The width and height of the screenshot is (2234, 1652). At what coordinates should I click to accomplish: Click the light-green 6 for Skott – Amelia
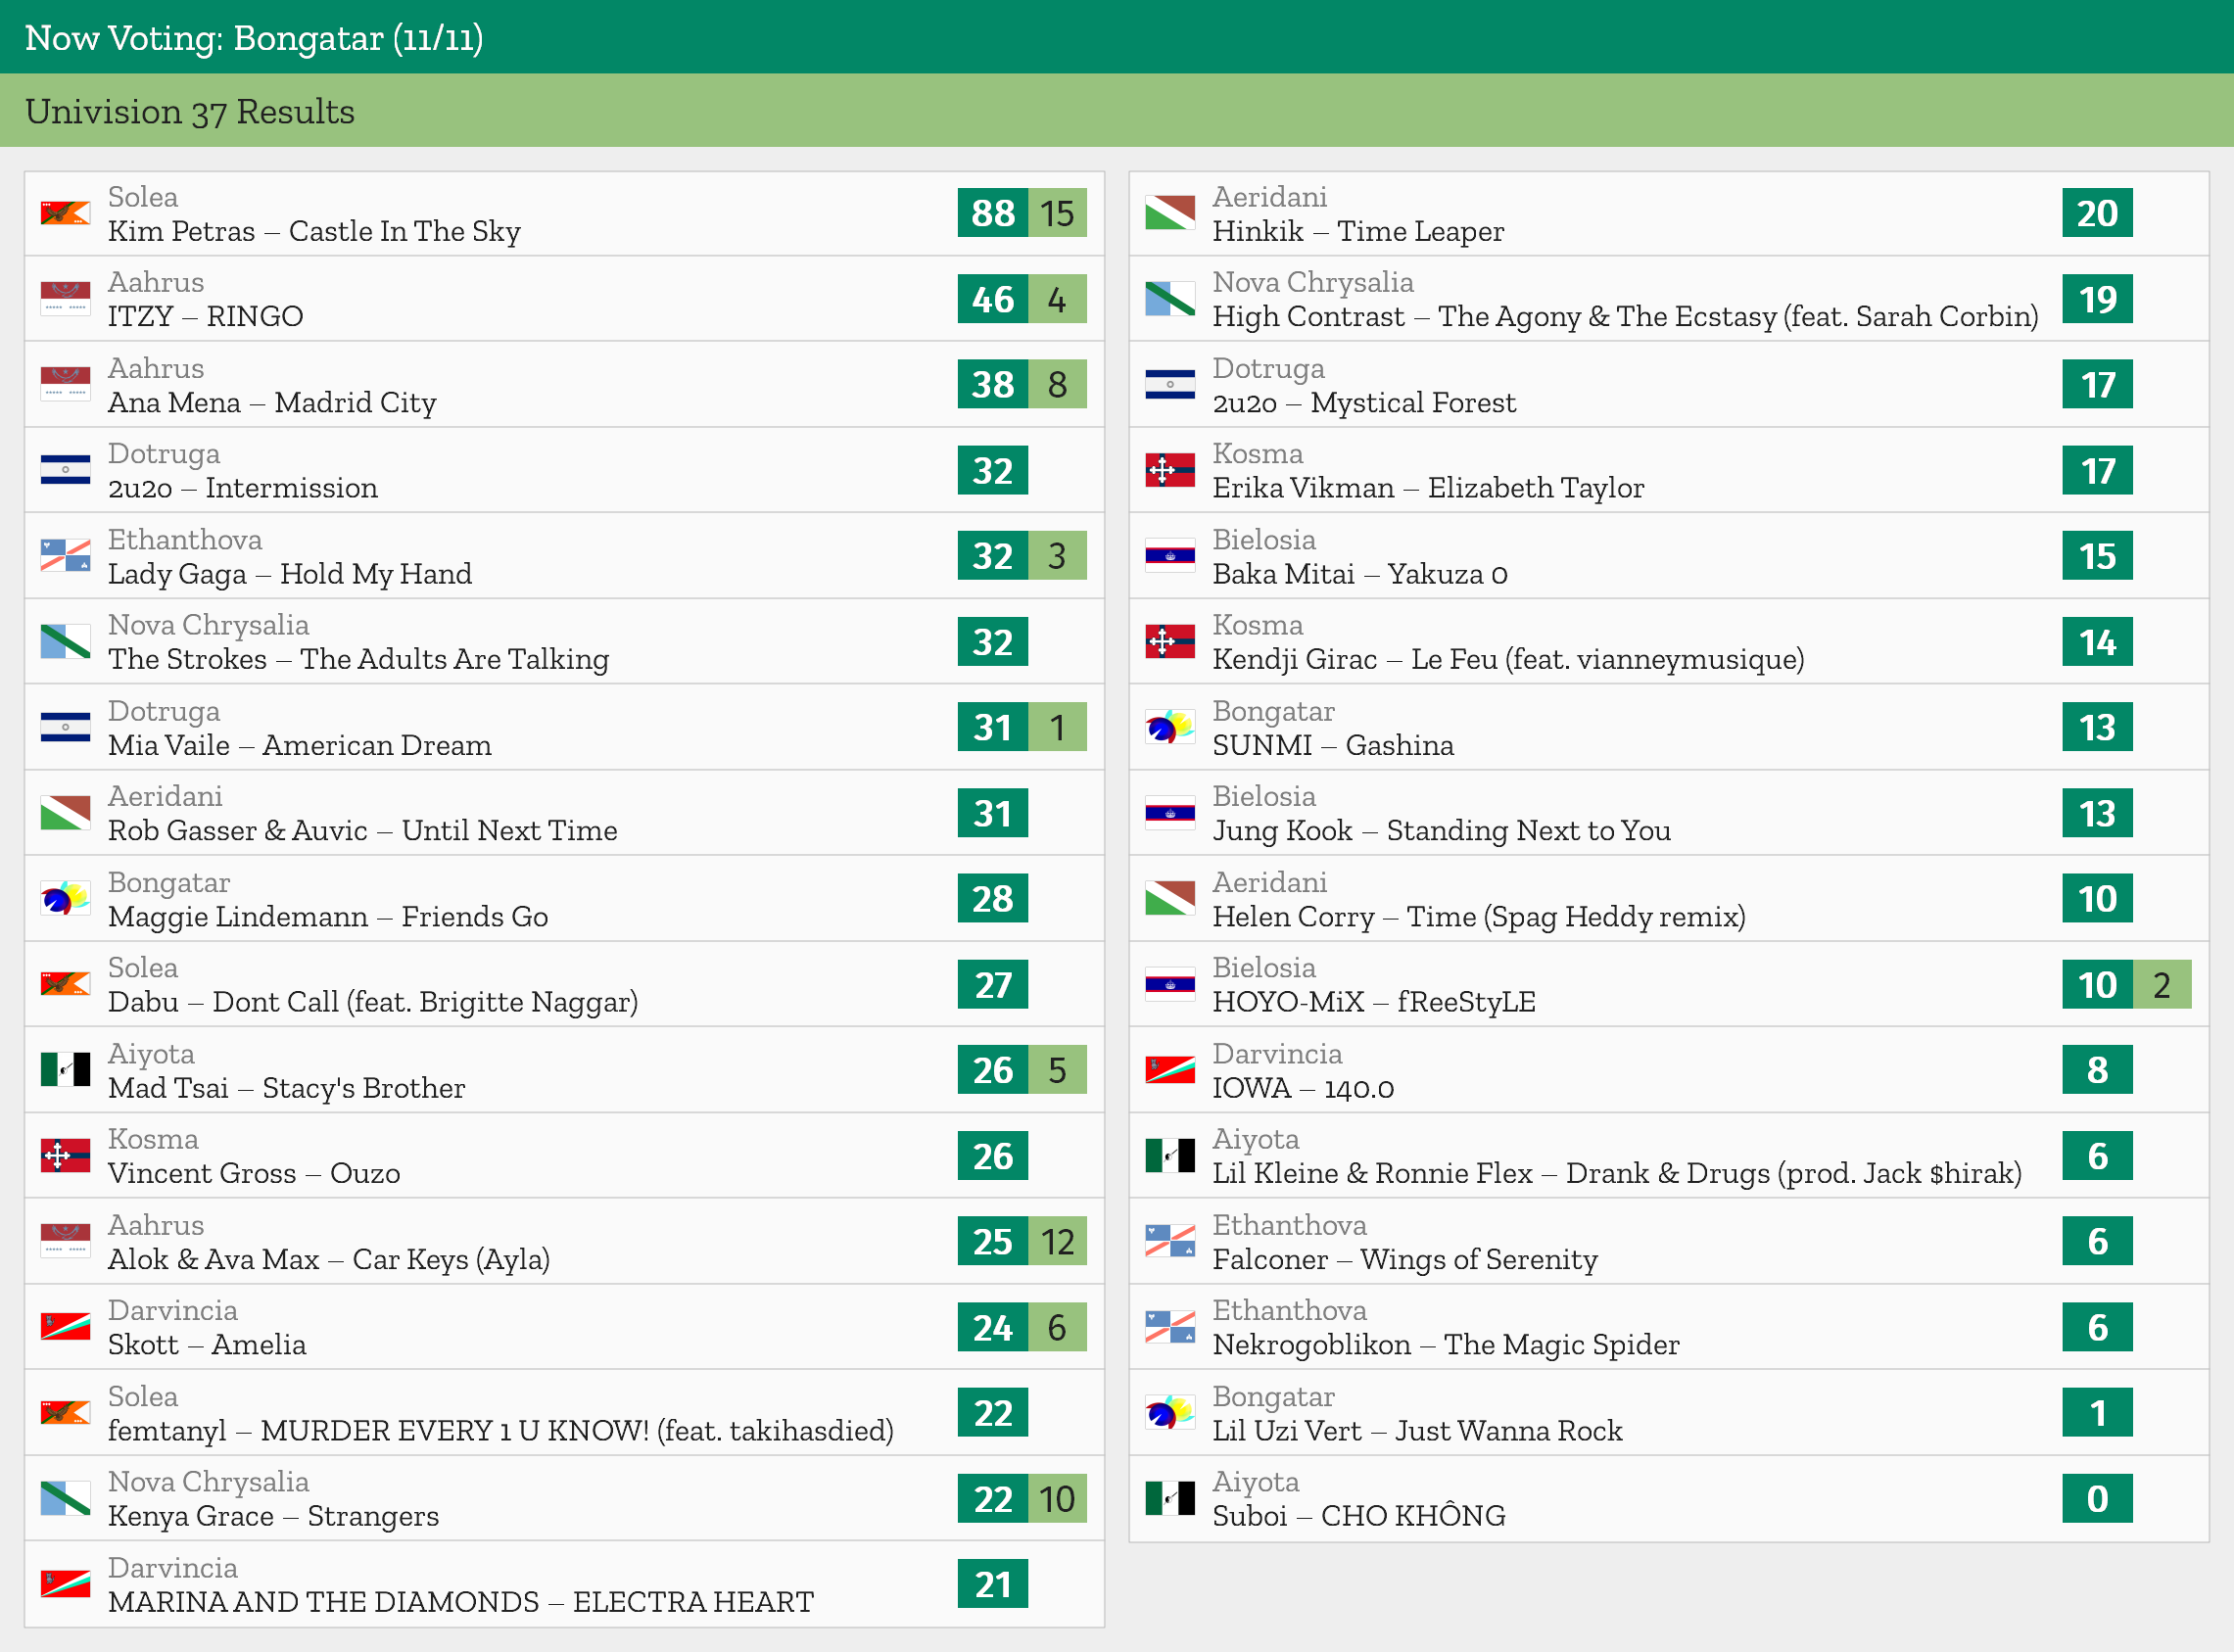pos(1057,1327)
